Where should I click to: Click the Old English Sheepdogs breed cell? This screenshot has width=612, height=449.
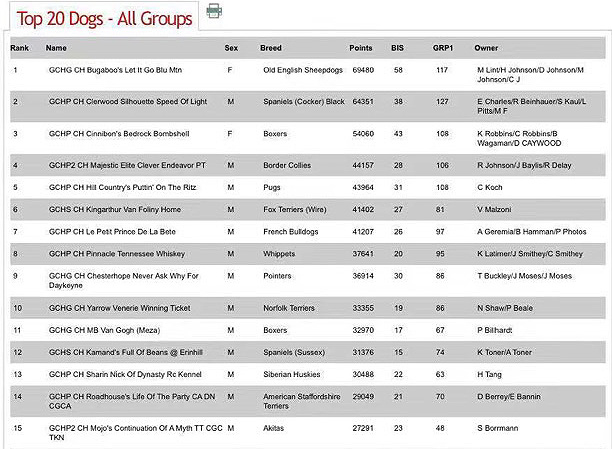[x=303, y=70]
